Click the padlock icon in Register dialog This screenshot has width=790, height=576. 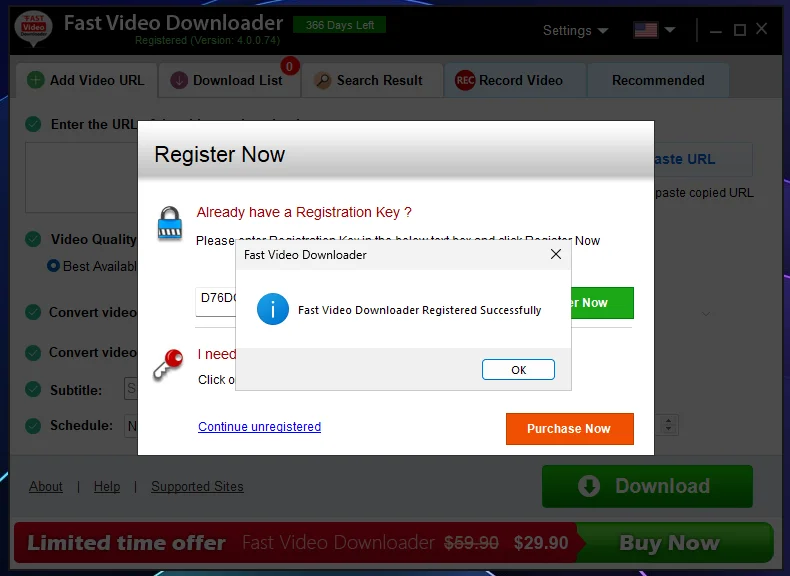tap(170, 222)
